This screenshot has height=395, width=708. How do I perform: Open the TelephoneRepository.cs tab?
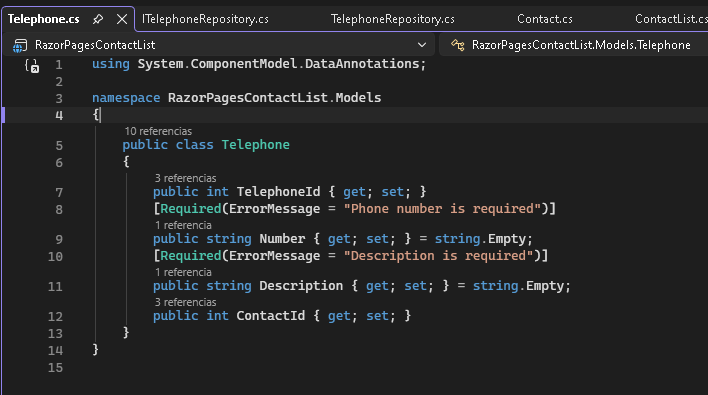[x=392, y=19]
